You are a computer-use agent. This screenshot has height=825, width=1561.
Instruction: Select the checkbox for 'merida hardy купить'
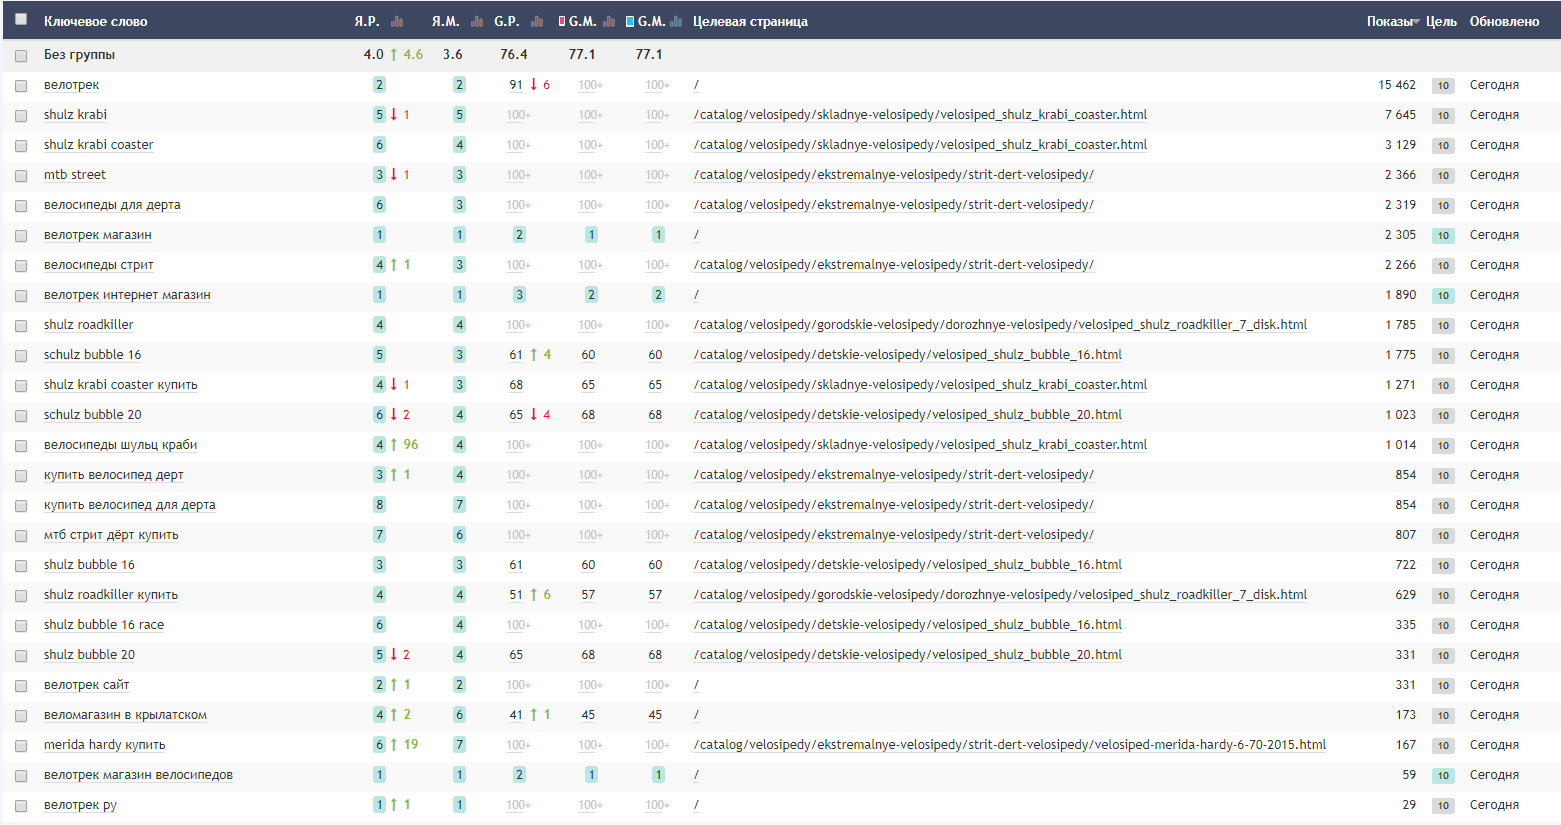pyautogui.click(x=21, y=745)
